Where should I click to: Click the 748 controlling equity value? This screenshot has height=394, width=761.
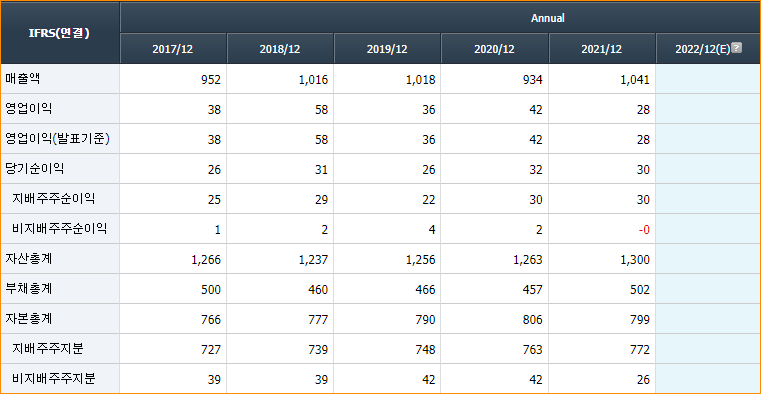point(425,350)
